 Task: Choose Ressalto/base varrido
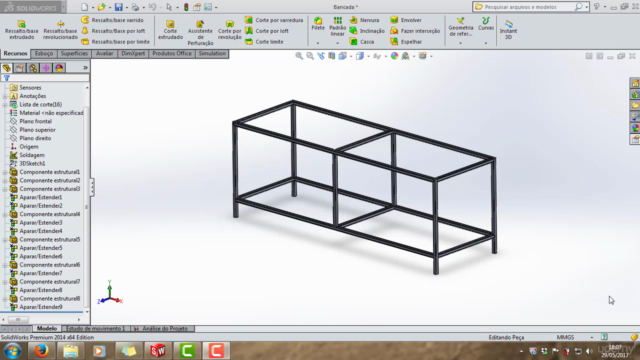[113, 20]
